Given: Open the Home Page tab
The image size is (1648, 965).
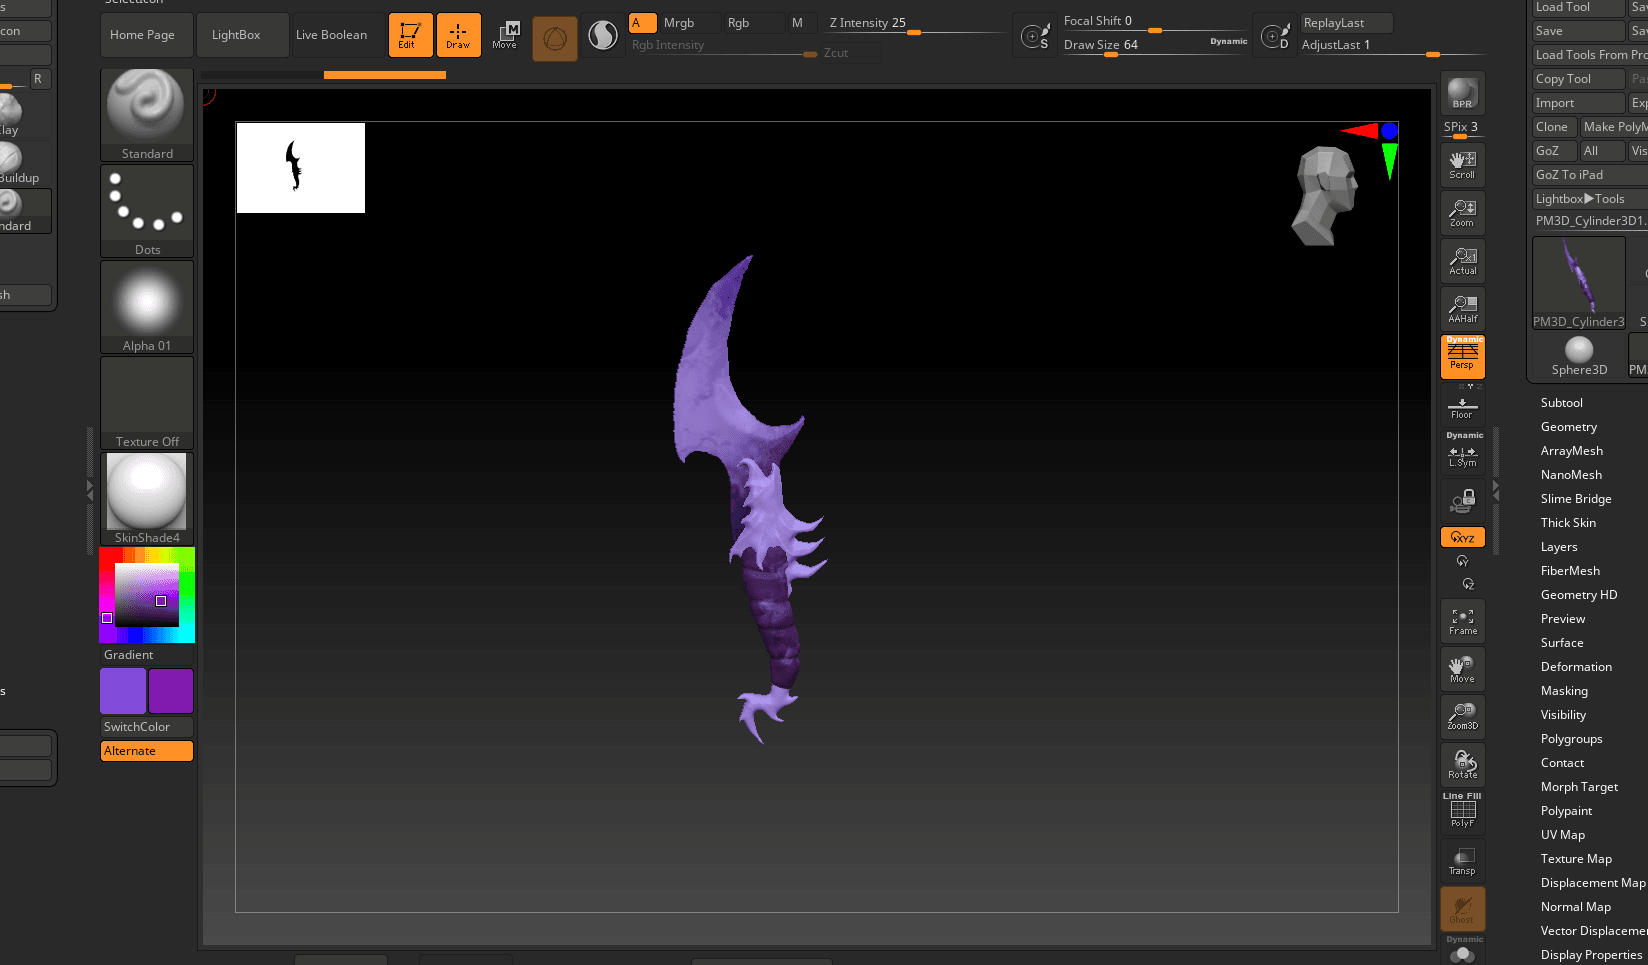Looking at the screenshot, I should pyautogui.click(x=146, y=35).
